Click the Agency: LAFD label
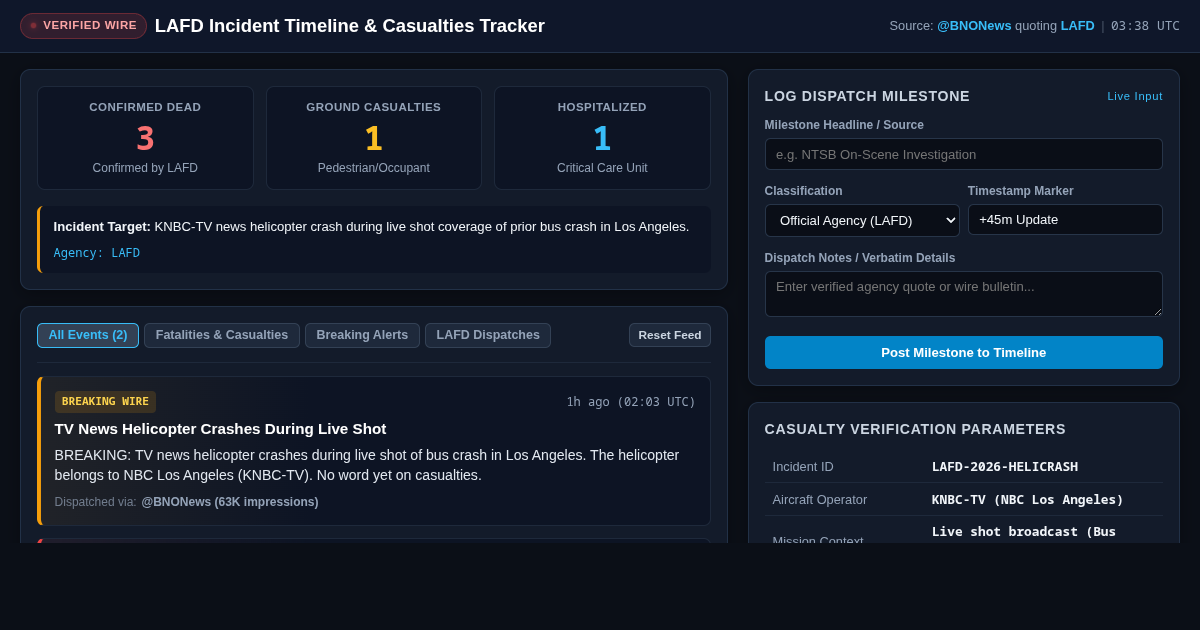This screenshot has height=630, width=1200. pyautogui.click(x=97, y=253)
